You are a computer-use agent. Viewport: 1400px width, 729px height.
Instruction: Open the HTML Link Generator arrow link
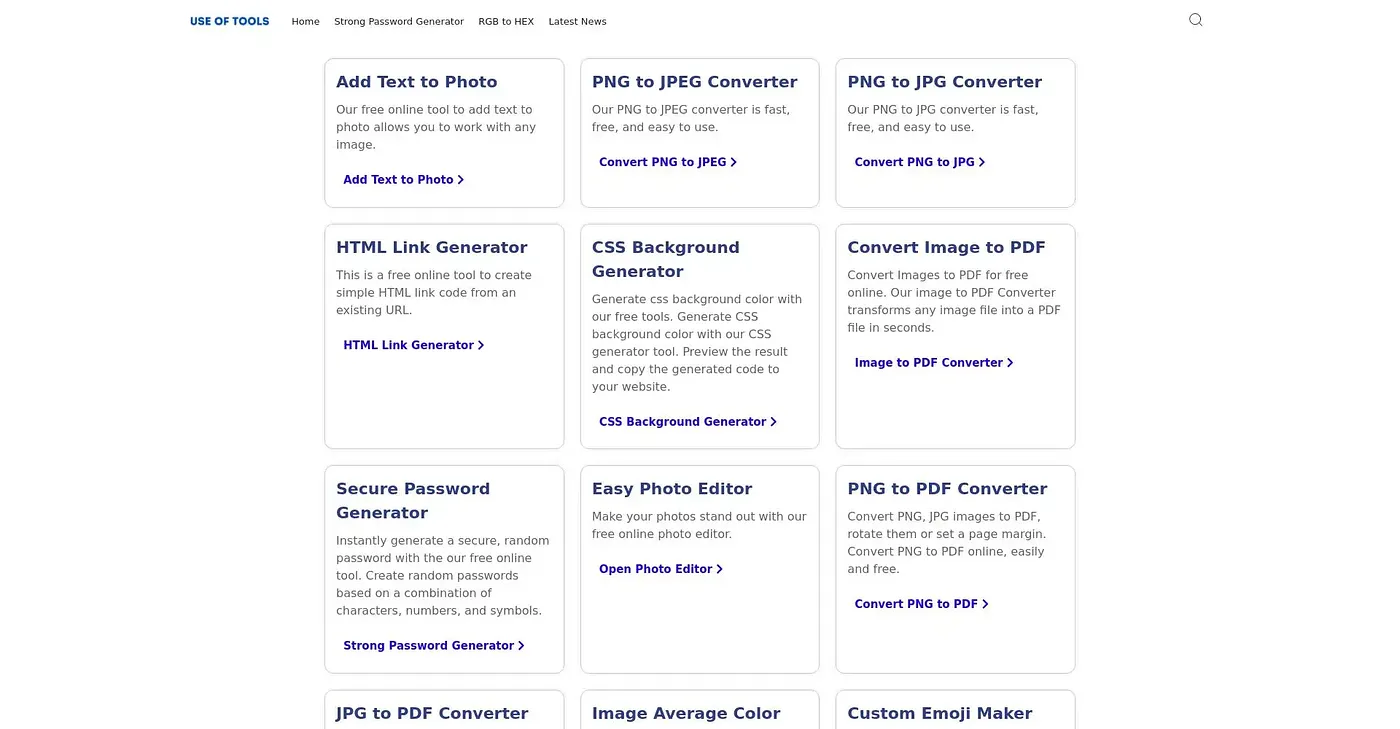pos(413,345)
